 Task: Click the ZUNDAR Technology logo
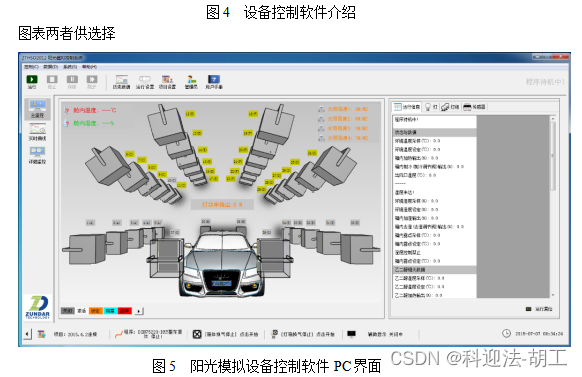pyautogui.click(x=37, y=307)
